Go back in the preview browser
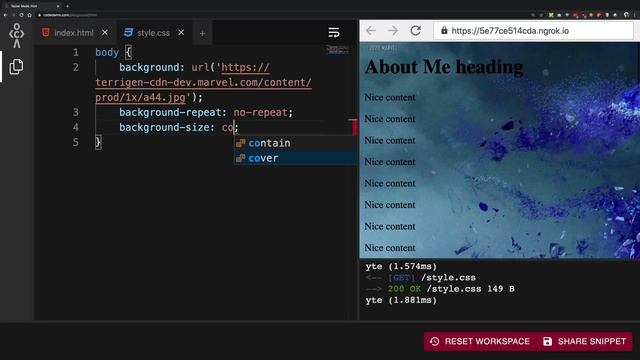640x360 pixels. coord(371,31)
